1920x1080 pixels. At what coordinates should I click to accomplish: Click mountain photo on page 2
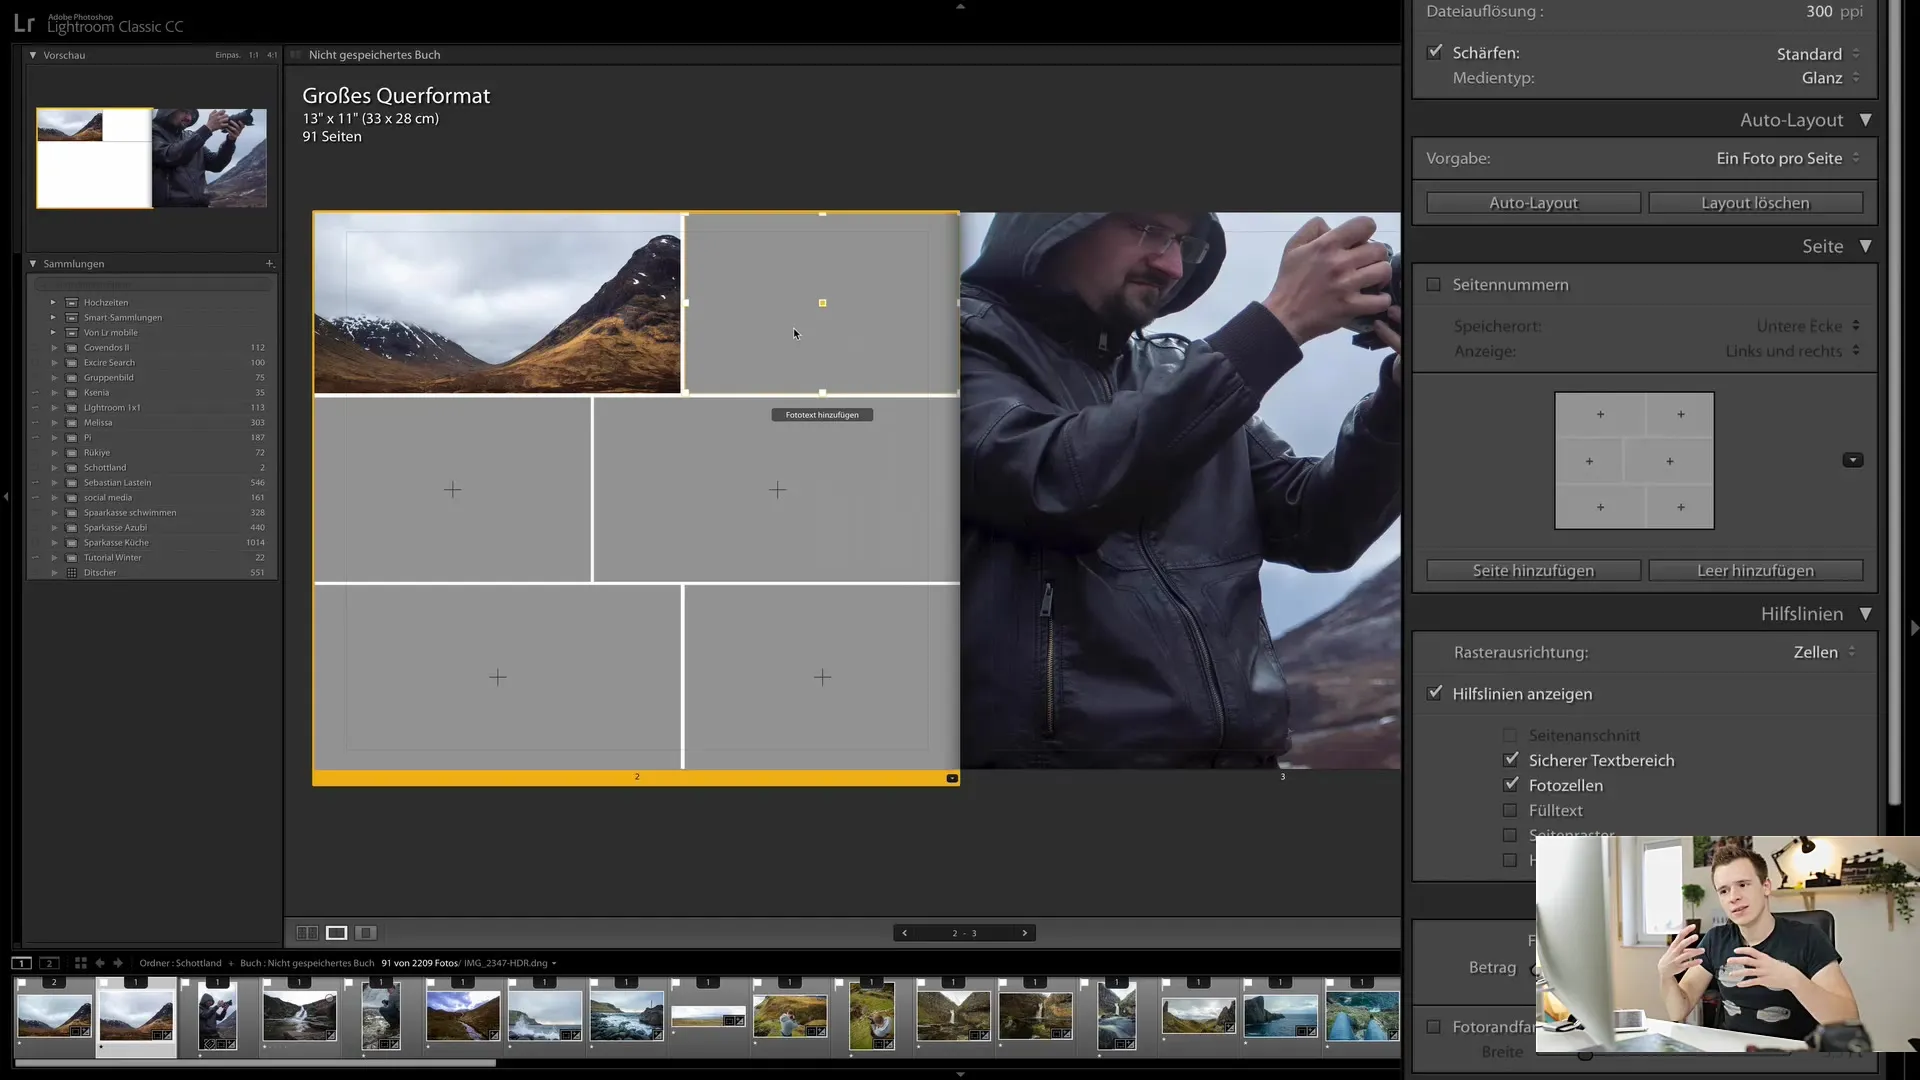coord(497,303)
